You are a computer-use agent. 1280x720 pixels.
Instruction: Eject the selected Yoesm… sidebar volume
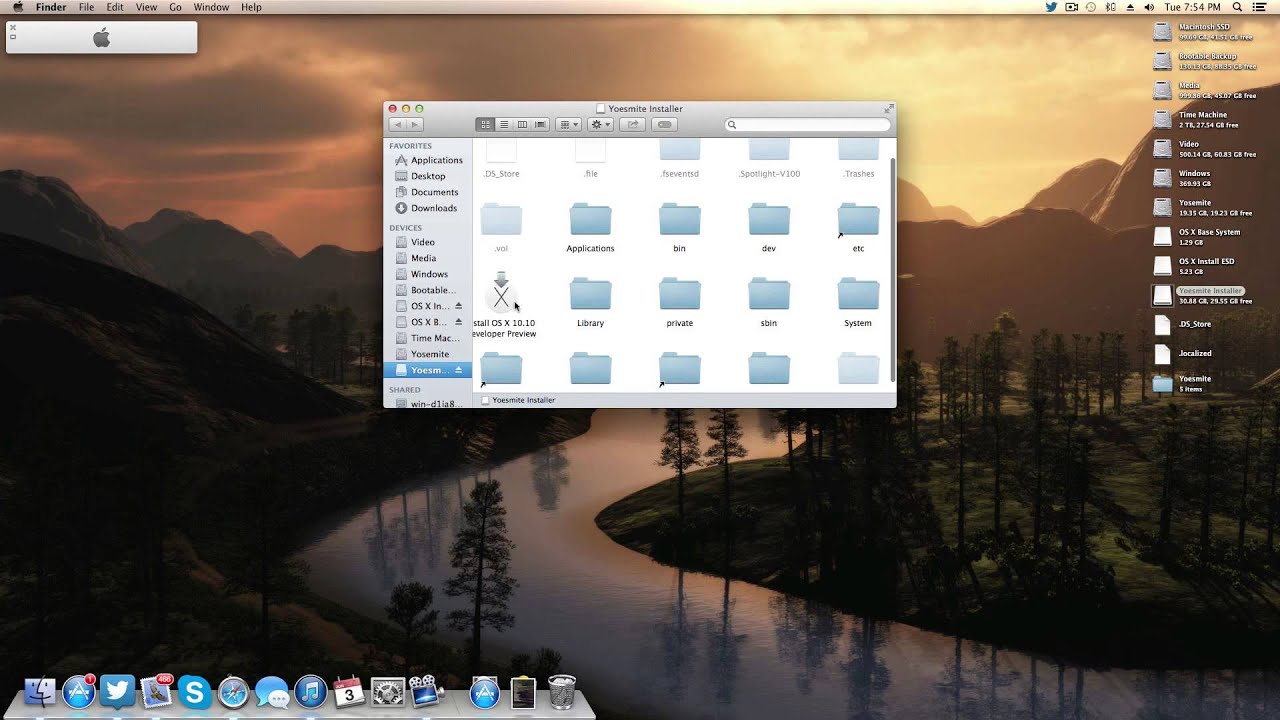point(459,370)
